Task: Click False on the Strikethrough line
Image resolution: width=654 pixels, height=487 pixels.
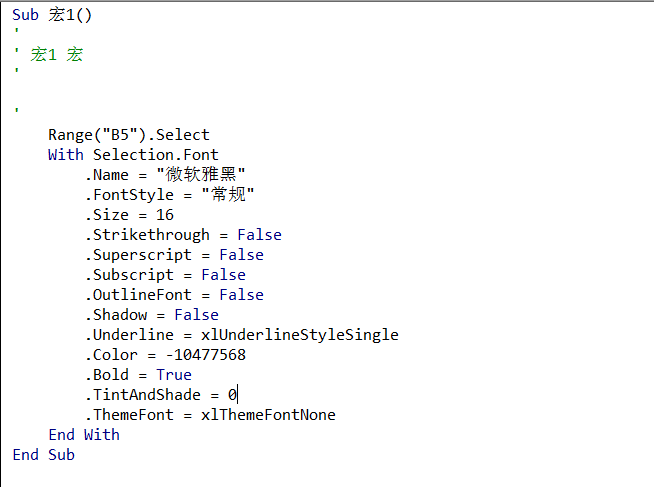Action: [x=259, y=235]
